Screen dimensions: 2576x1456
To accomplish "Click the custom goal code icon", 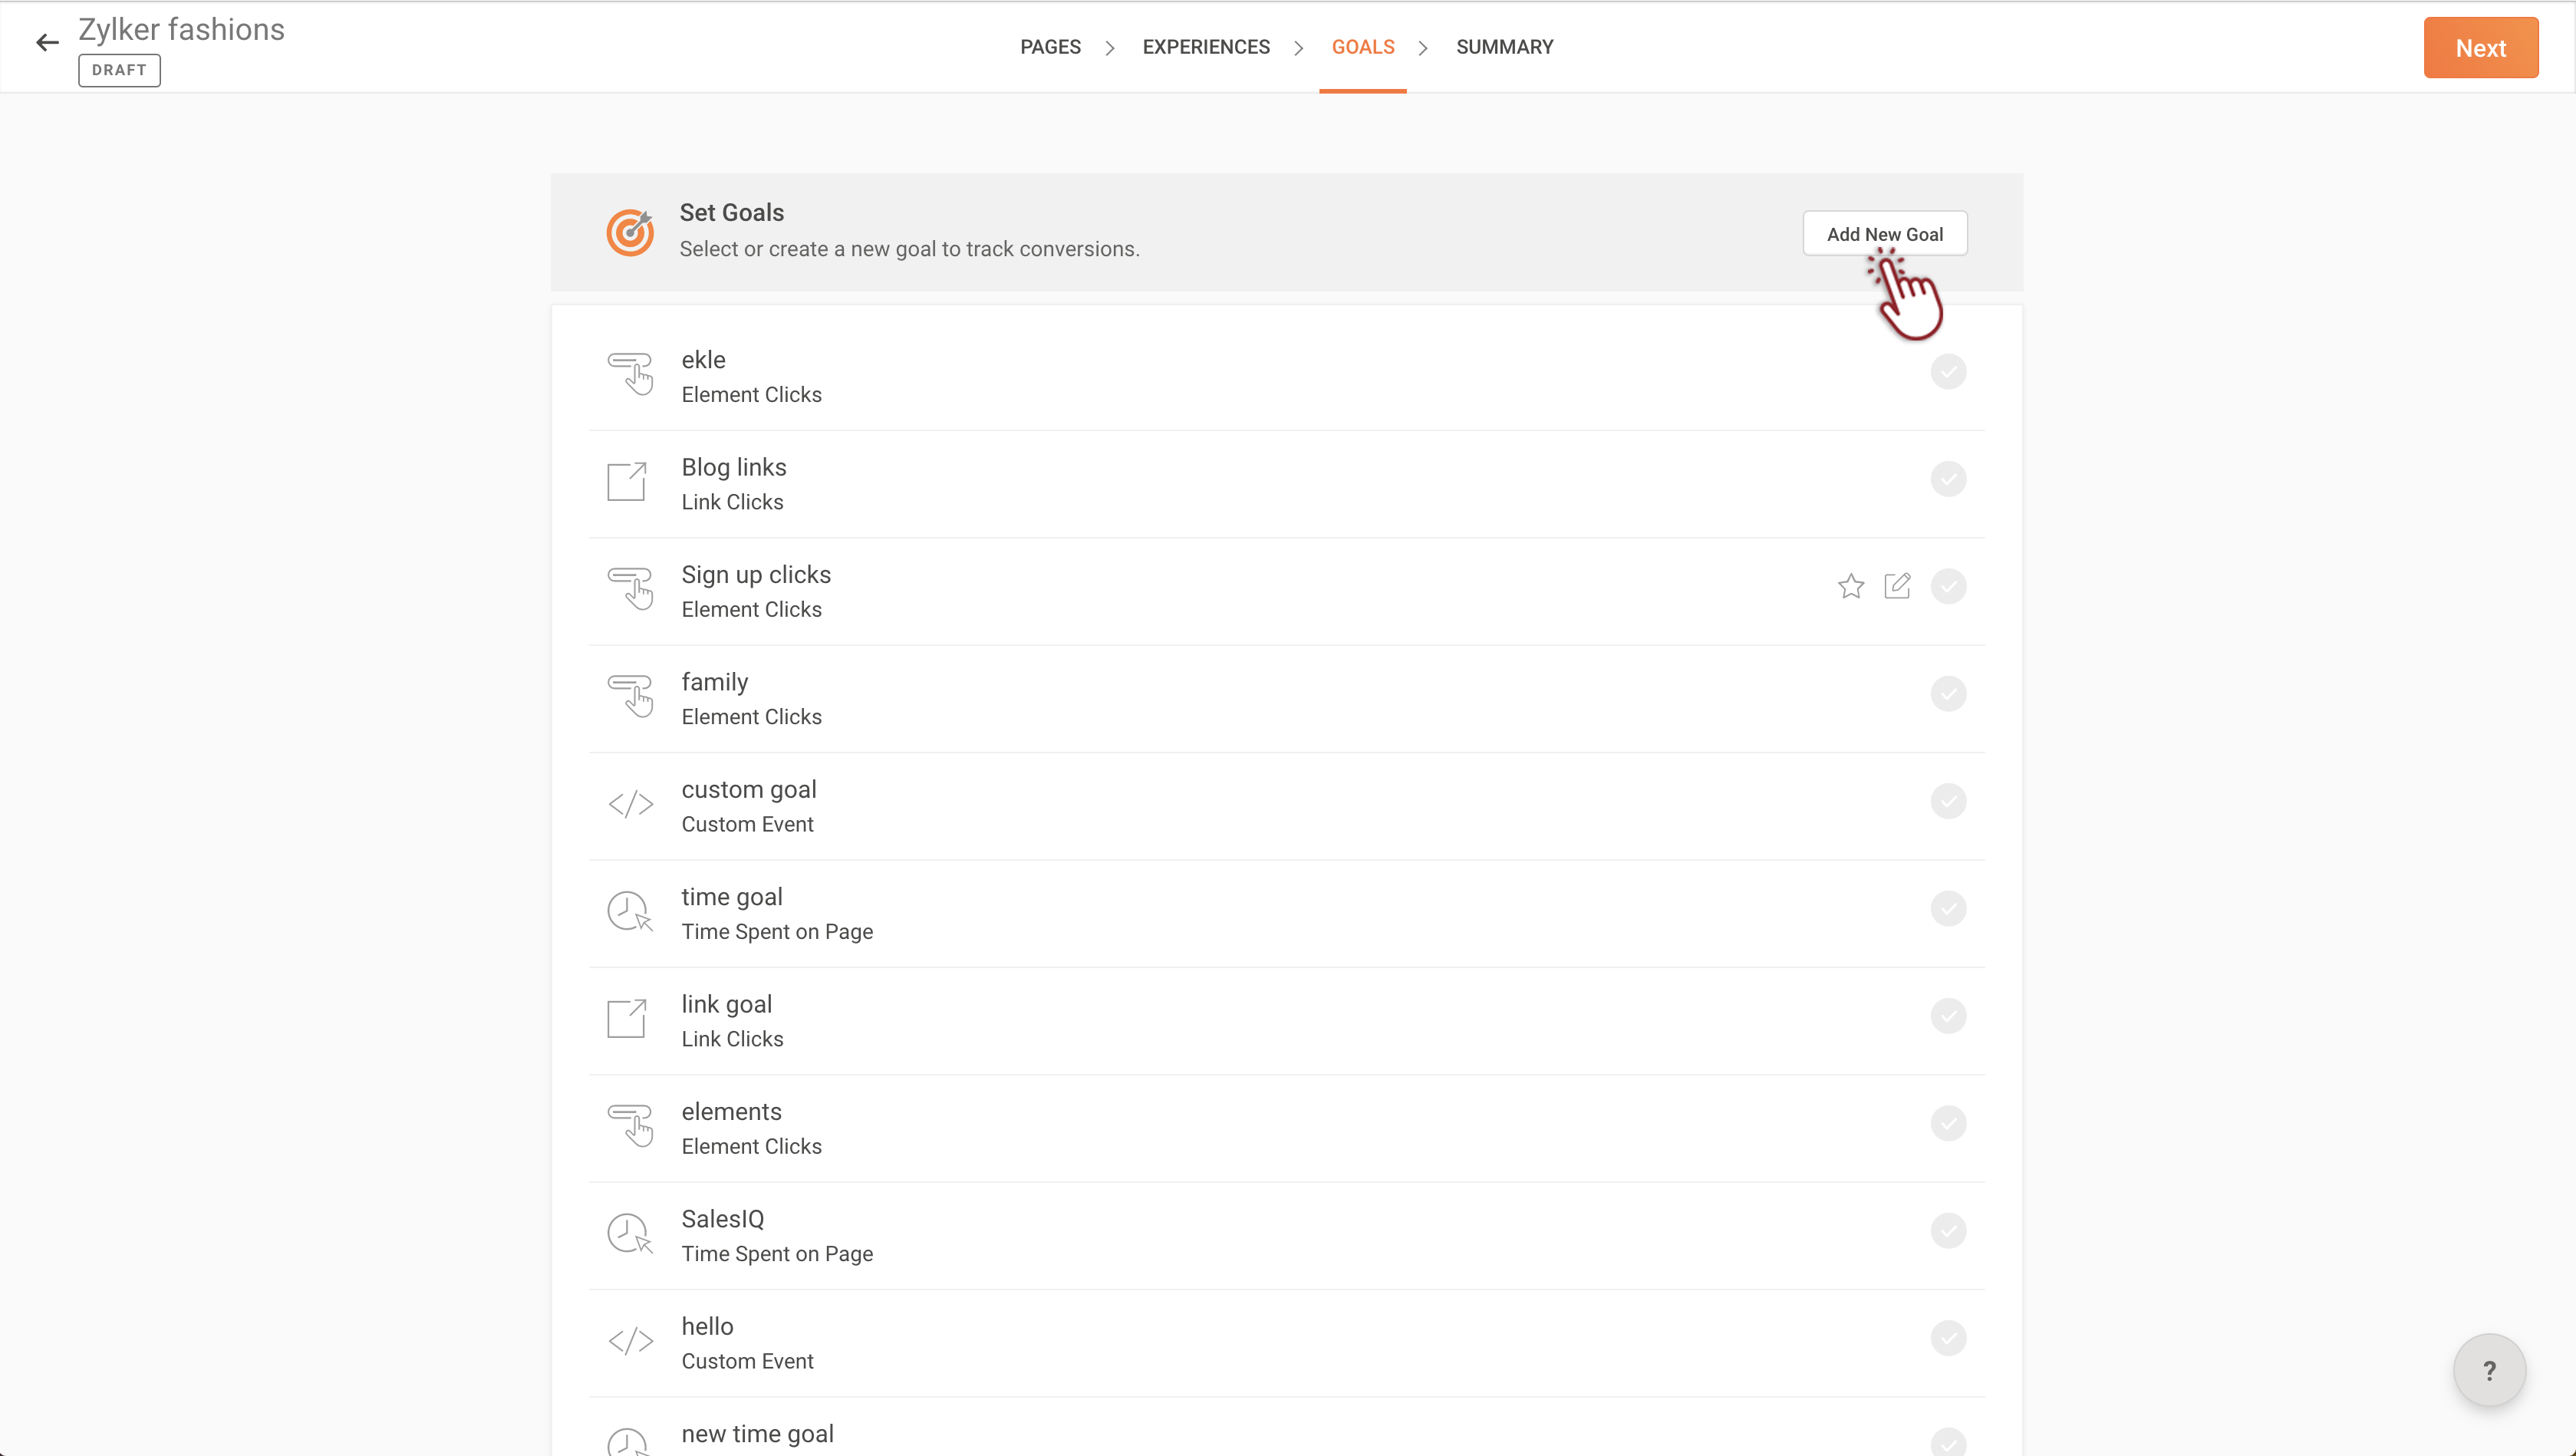I will coord(630,804).
